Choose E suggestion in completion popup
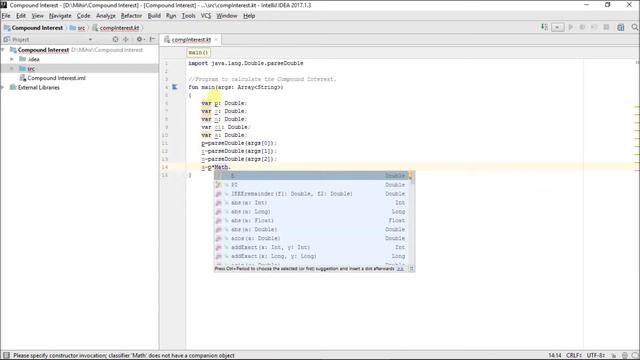This screenshot has height=360, width=640. [311, 176]
